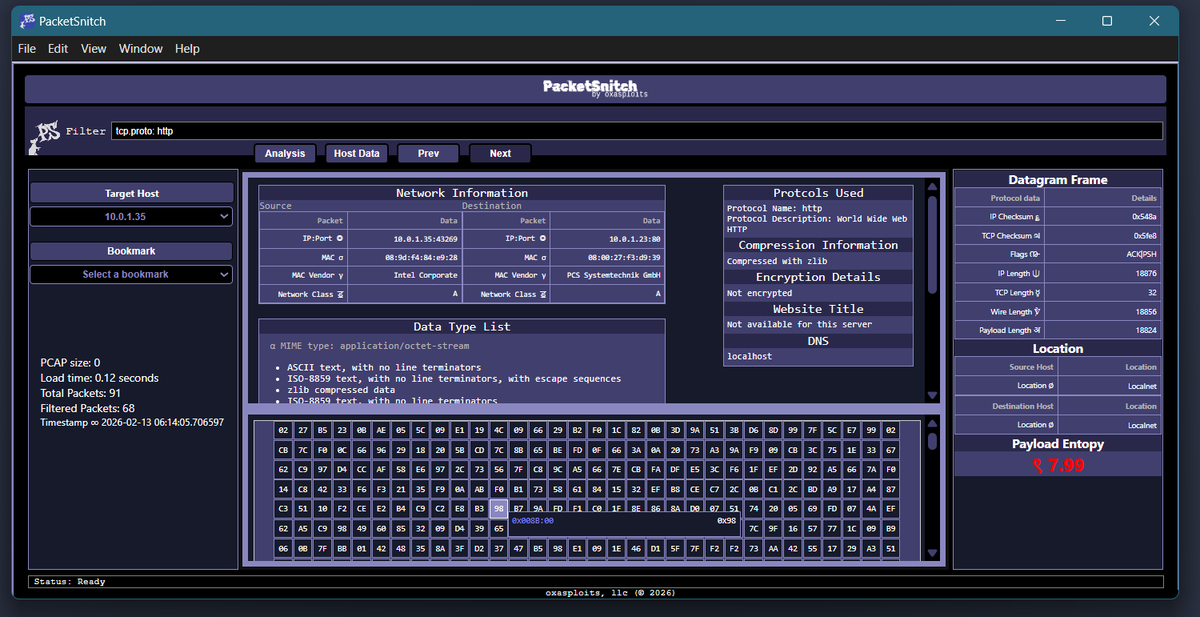Viewport: 1200px width, 617px height.
Task: Click the IP Length value 18876
Action: (1147, 274)
